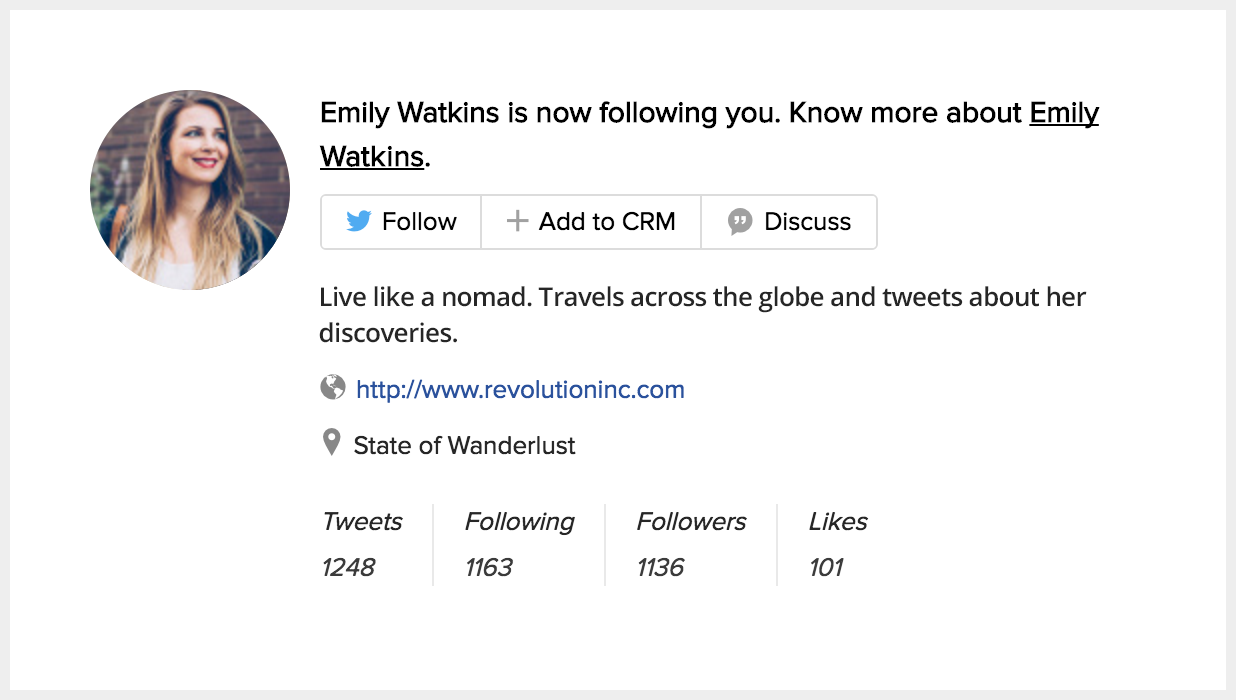Click the Twitter bird icon
Image resolution: width=1236 pixels, height=700 pixels.
(359, 222)
